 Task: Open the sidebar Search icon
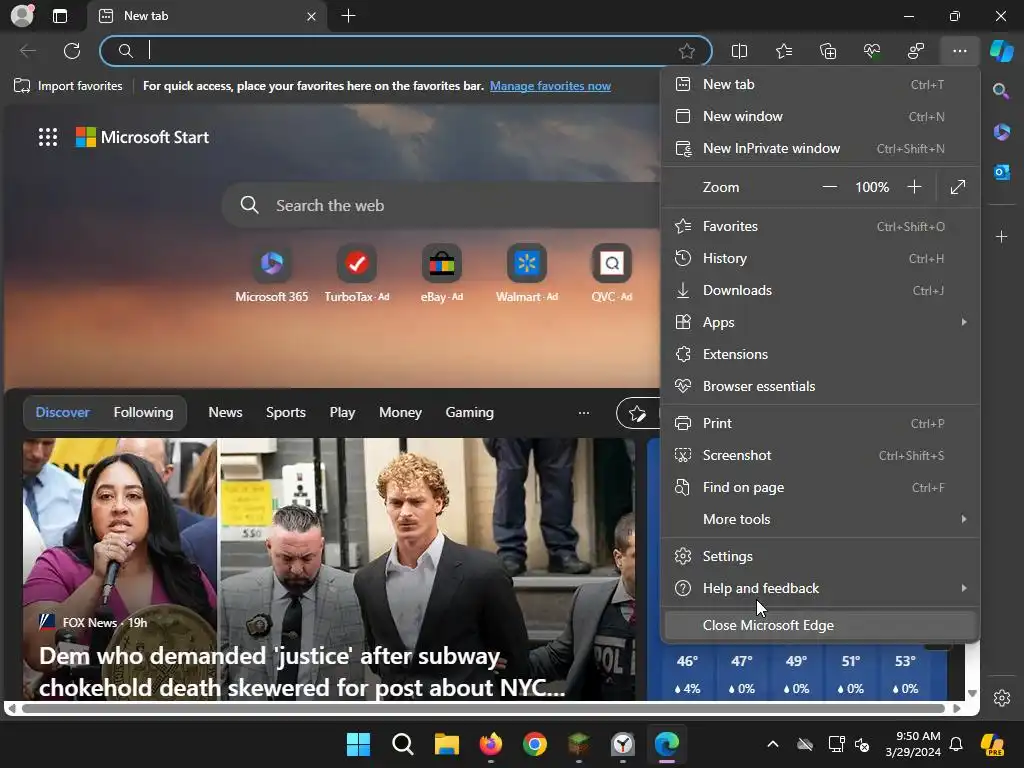[1001, 91]
